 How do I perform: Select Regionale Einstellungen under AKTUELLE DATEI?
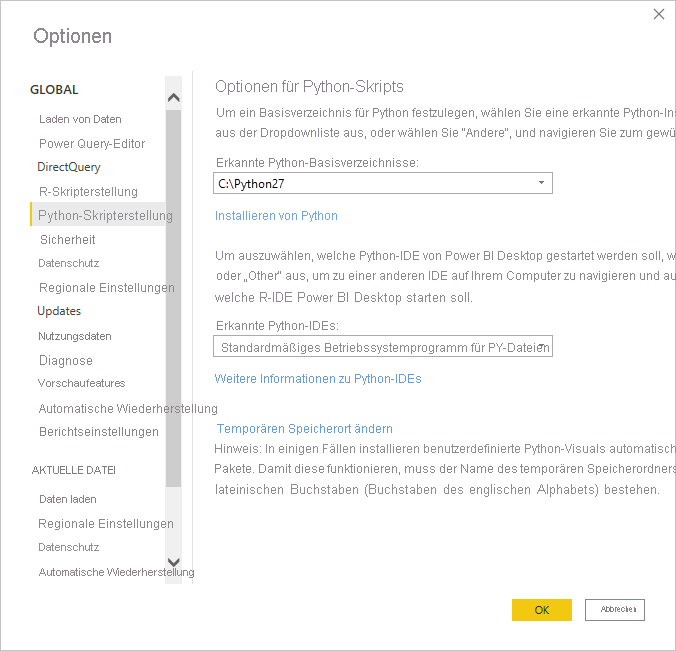pos(106,523)
